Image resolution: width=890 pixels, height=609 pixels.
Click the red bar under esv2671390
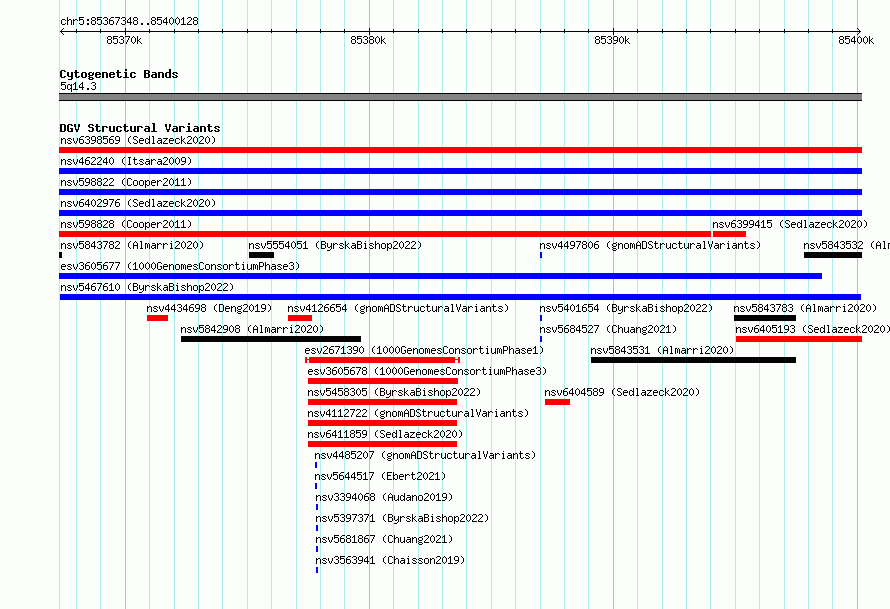382,360
